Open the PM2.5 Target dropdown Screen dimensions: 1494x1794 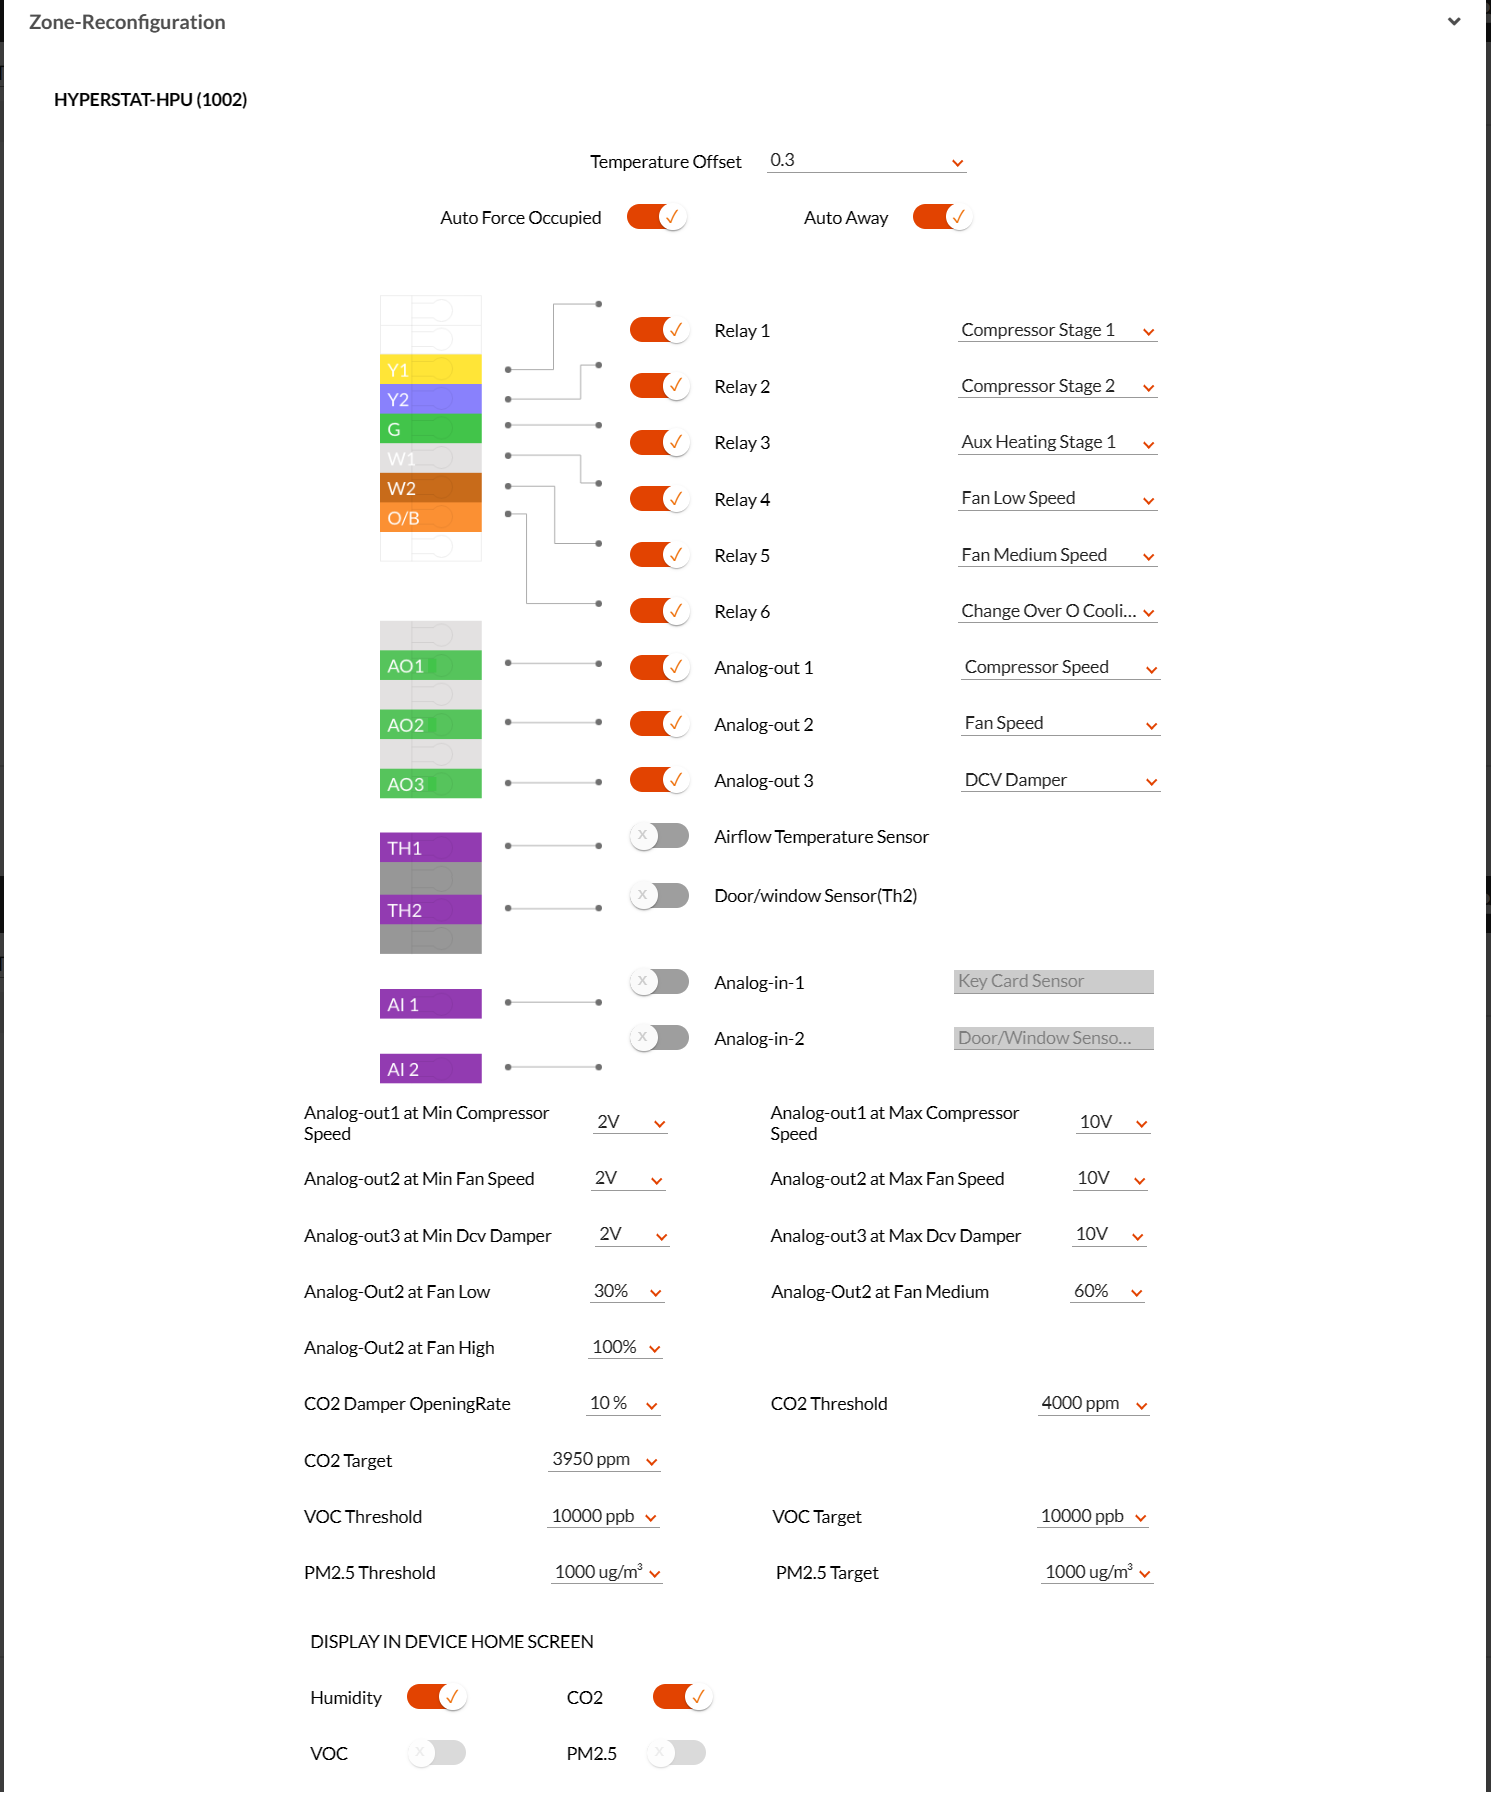pos(1098,1573)
